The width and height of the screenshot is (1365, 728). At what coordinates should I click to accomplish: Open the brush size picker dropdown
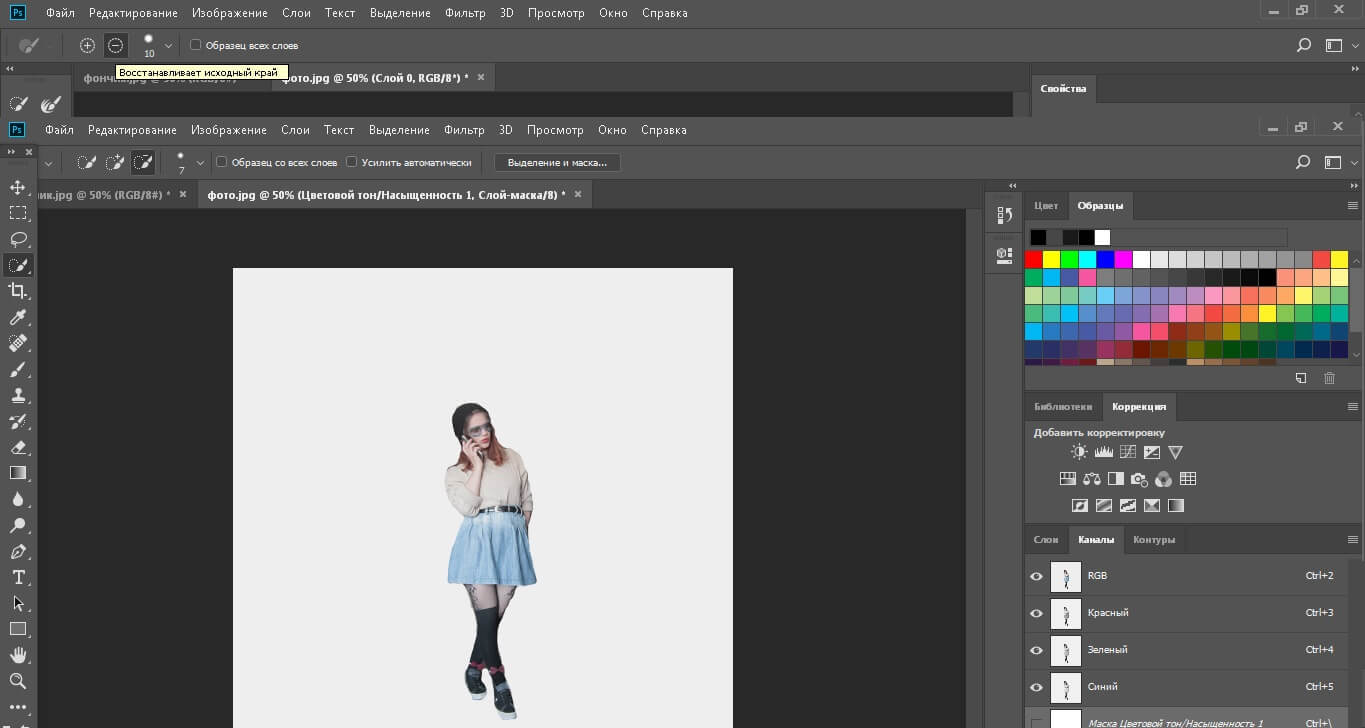click(201, 162)
